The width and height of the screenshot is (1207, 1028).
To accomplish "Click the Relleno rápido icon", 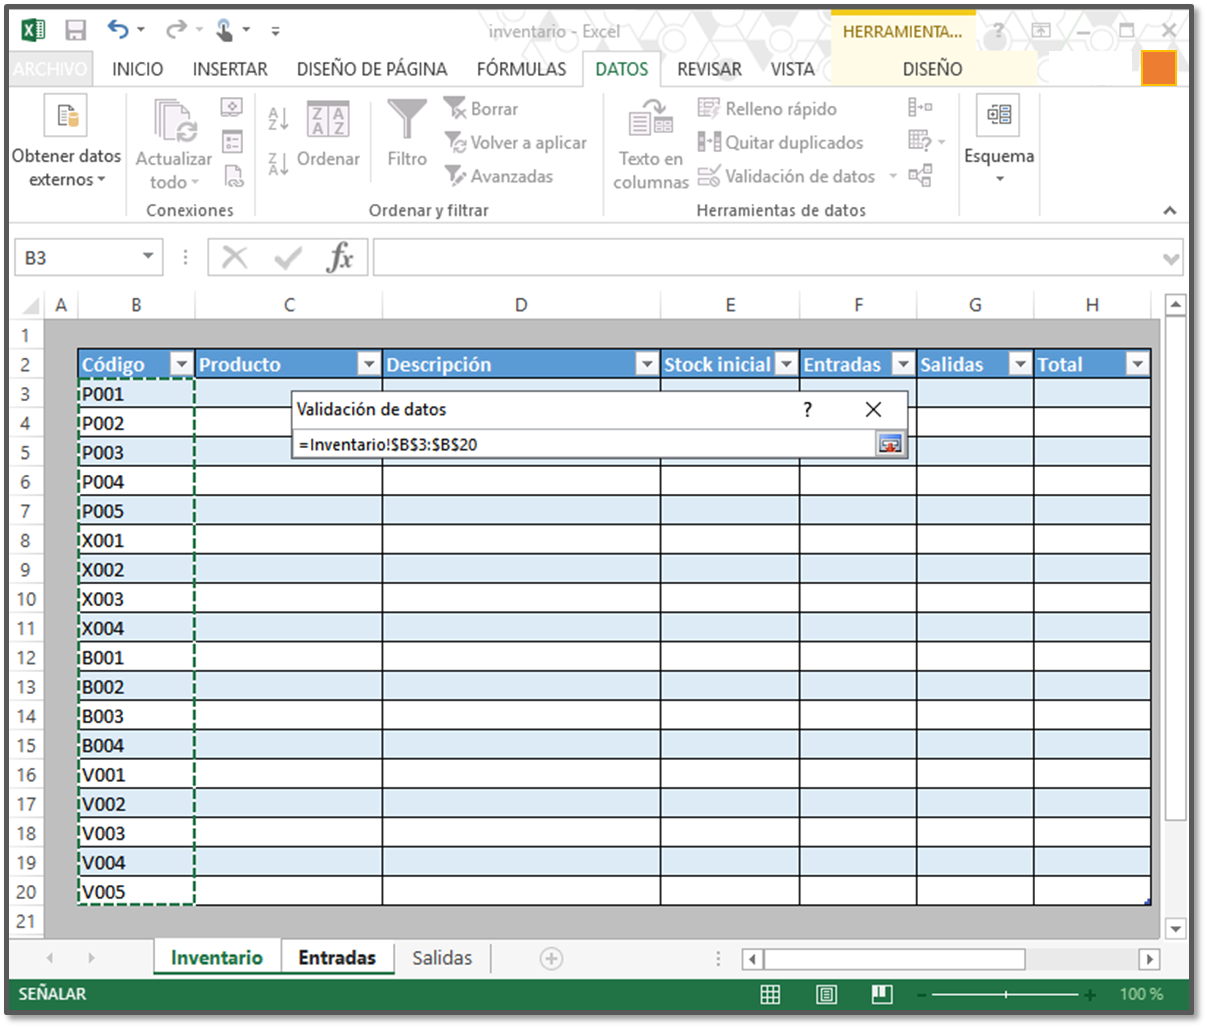I will tap(709, 108).
